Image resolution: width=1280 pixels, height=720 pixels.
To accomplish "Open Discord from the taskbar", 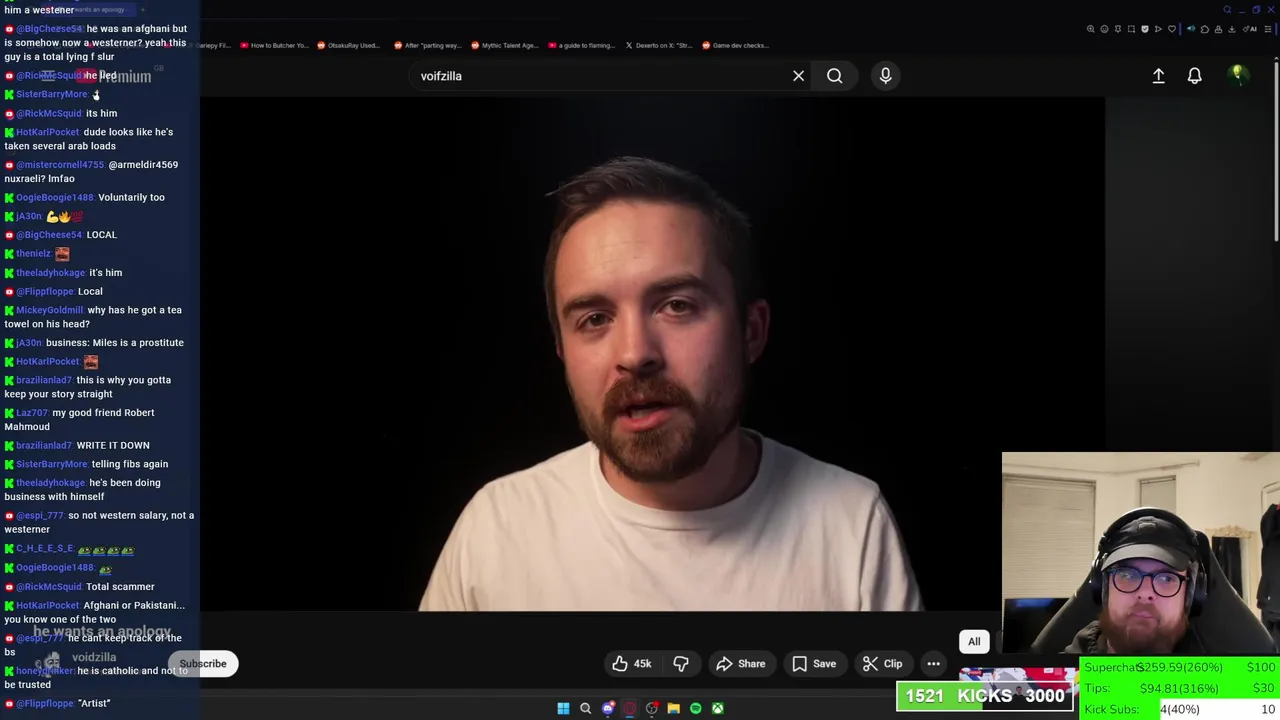I will 607,709.
